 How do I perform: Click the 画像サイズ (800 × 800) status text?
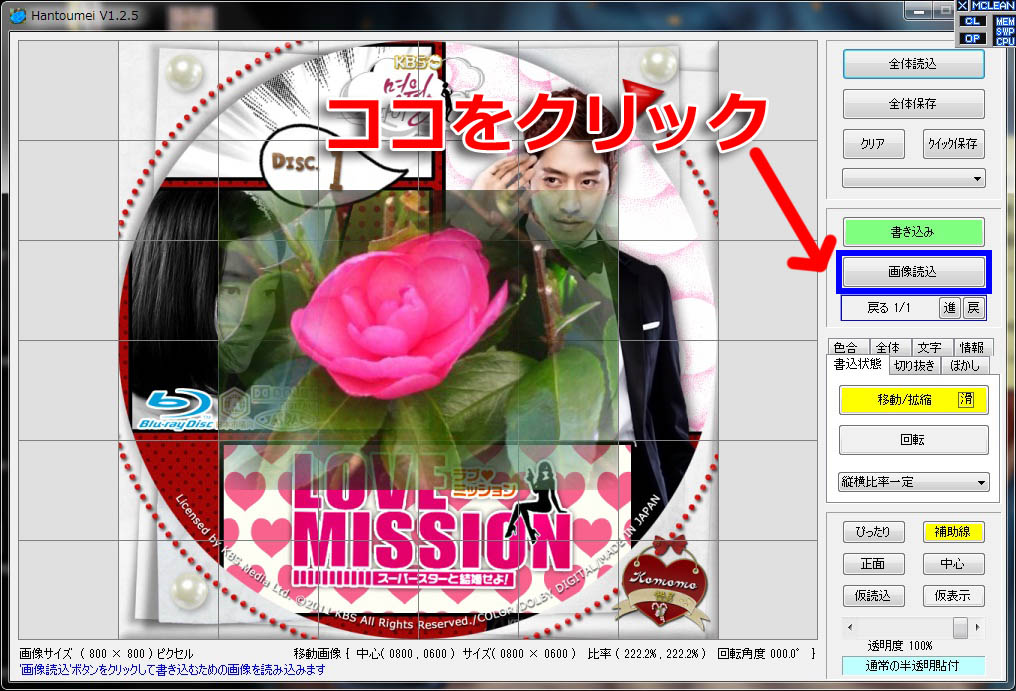click(x=106, y=653)
